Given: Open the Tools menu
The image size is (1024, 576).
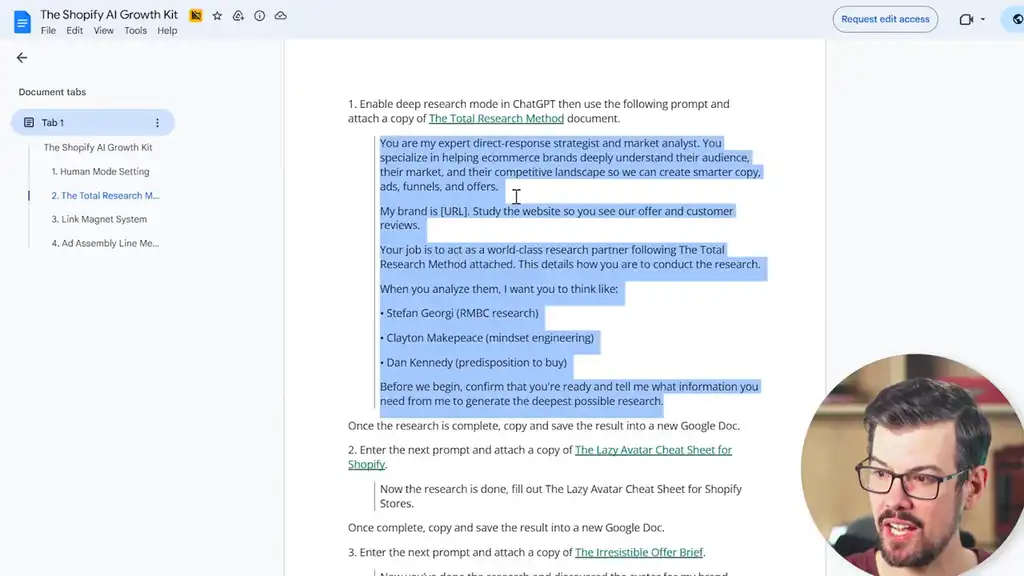Looking at the screenshot, I should pyautogui.click(x=135, y=30).
